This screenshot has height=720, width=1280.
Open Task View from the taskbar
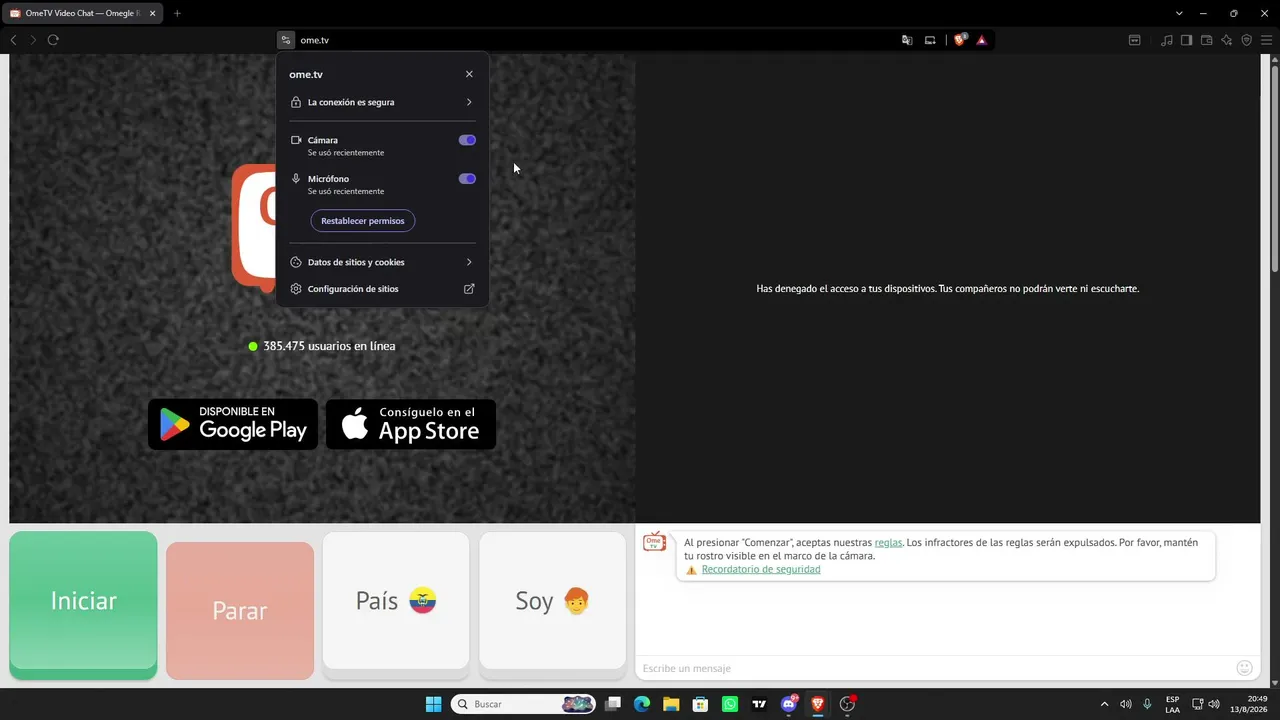click(x=613, y=704)
